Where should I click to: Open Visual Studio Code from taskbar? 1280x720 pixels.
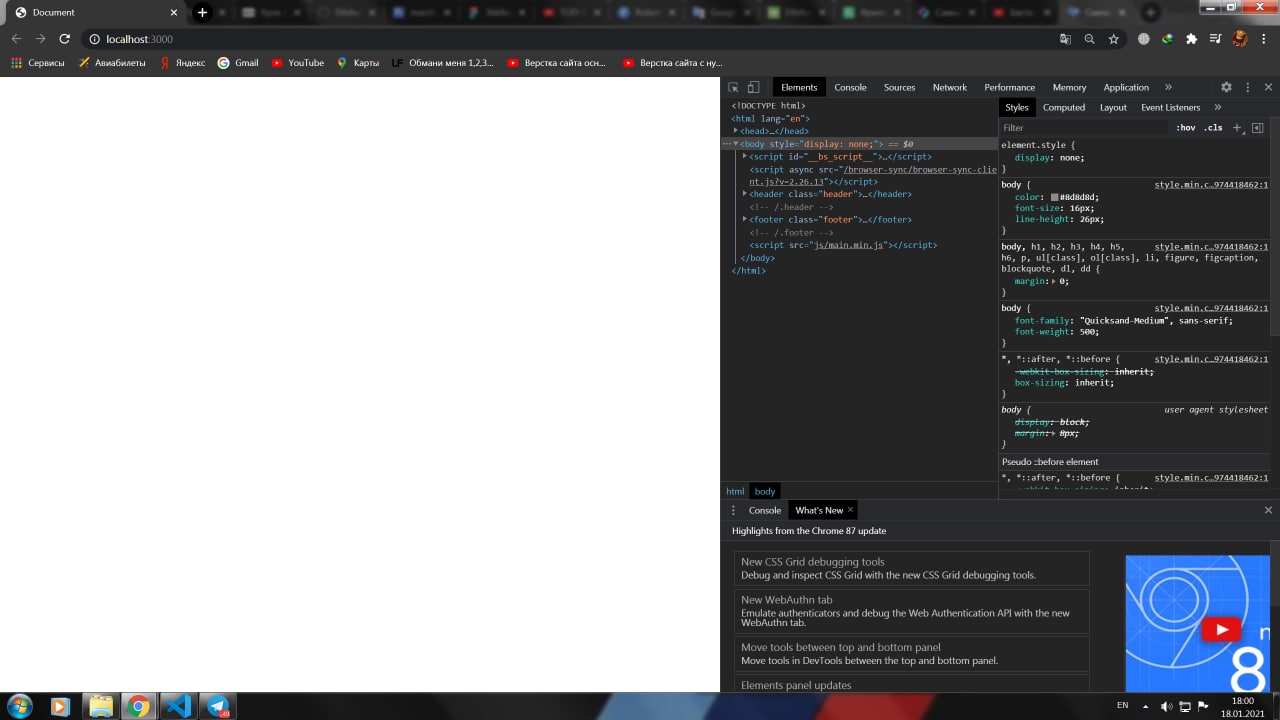177,706
